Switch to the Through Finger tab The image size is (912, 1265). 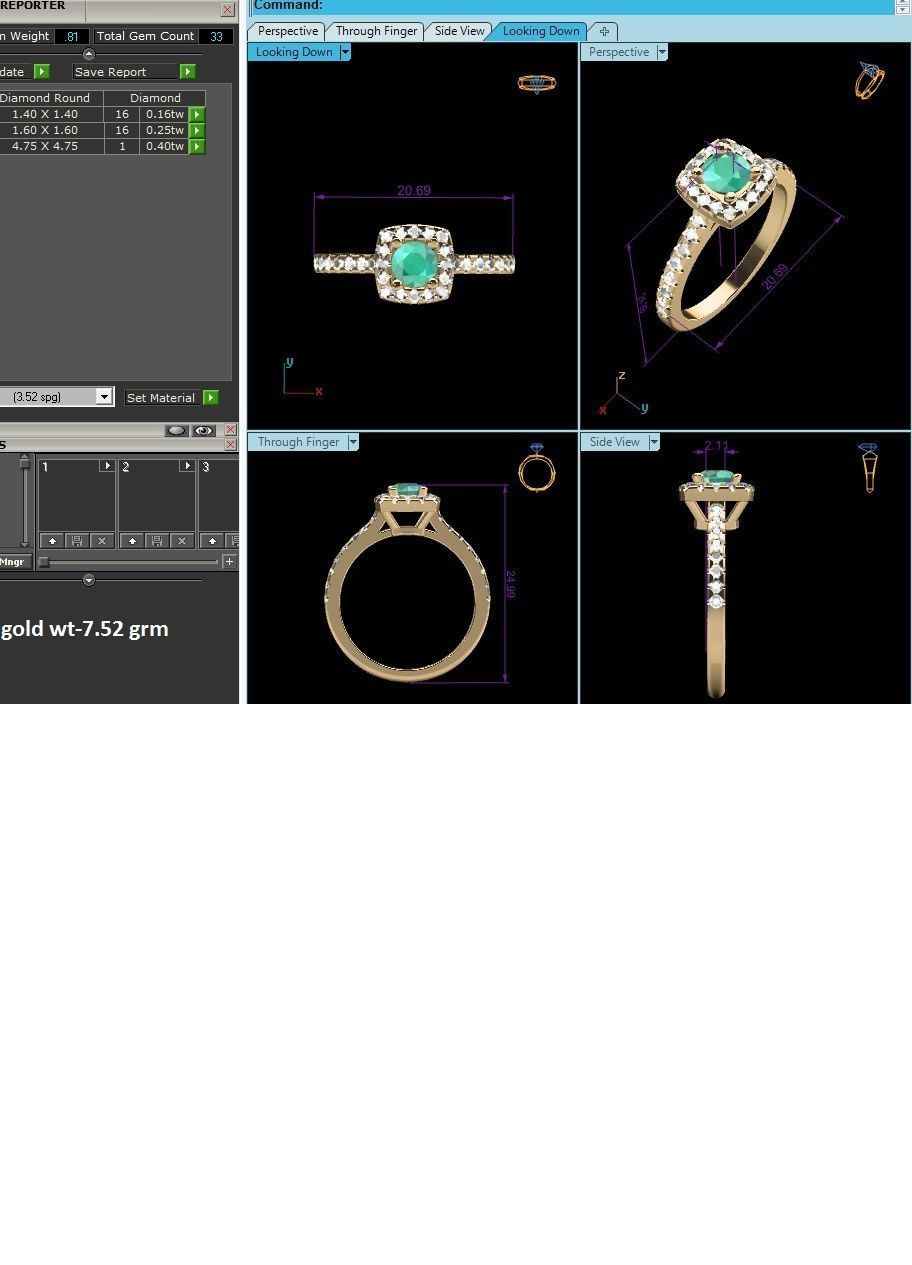click(x=376, y=31)
